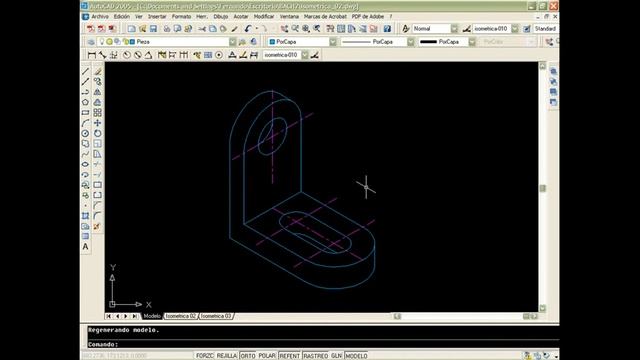Open the Modificar menu
Image resolution: width=640 pixels, height=360 pixels.
[264, 17]
